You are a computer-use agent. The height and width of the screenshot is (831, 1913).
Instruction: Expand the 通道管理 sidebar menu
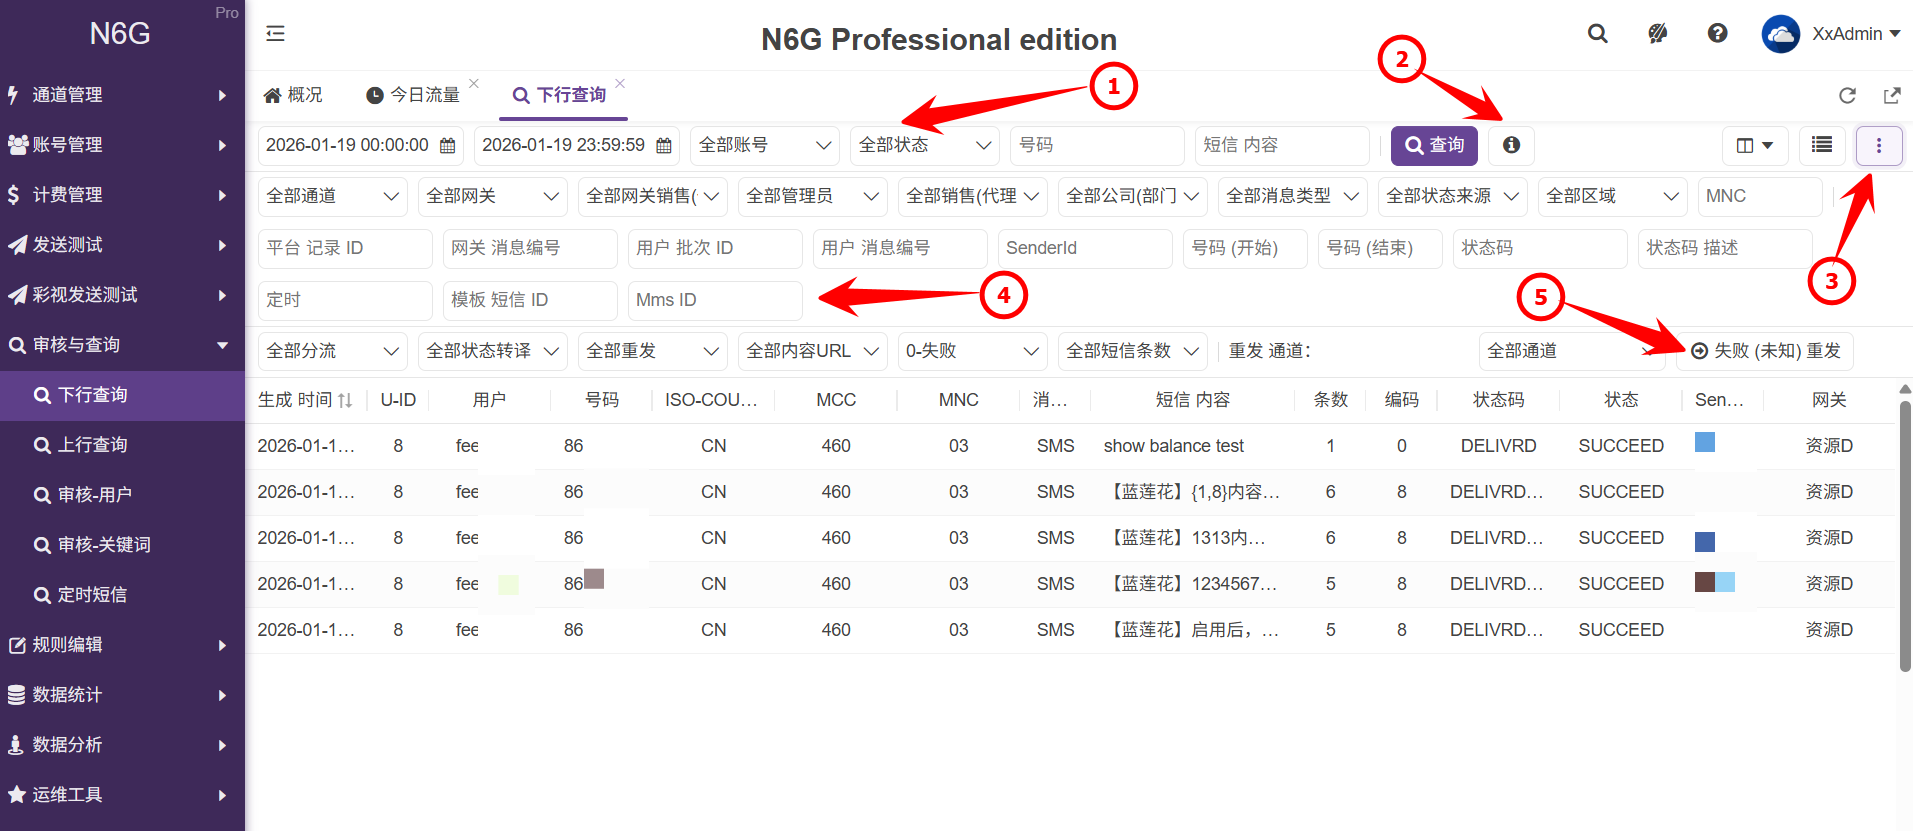tap(122, 95)
